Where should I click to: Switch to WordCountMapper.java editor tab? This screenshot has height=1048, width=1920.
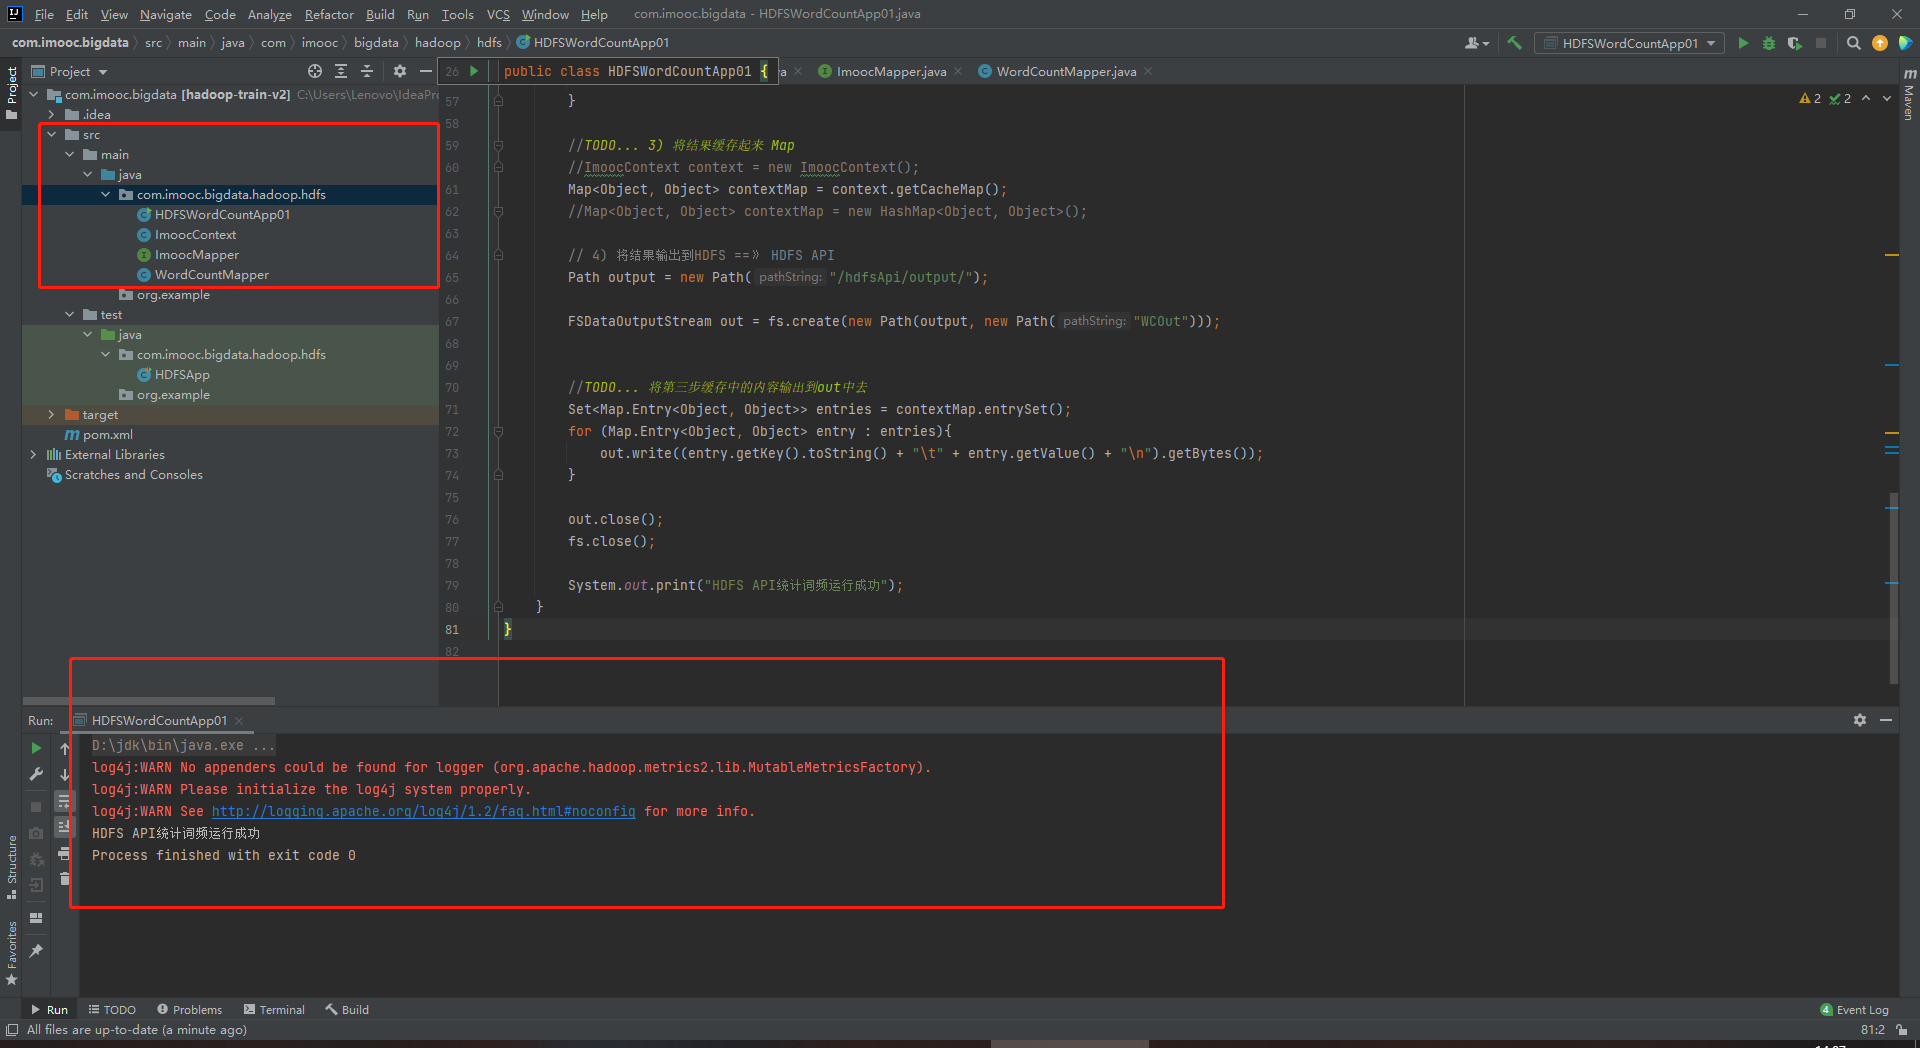pyautogui.click(x=1066, y=71)
